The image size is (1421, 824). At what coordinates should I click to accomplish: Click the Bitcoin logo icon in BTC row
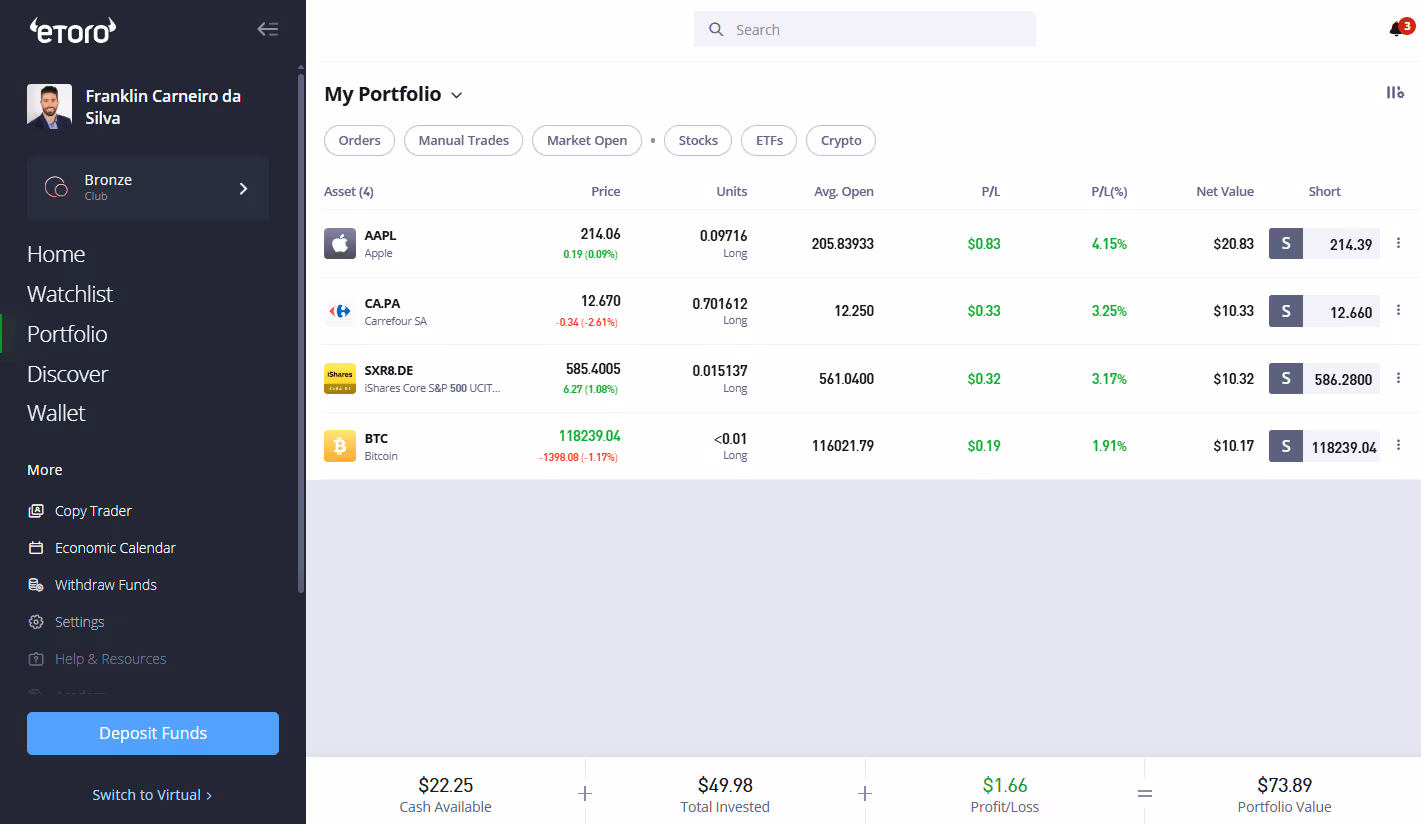[340, 446]
